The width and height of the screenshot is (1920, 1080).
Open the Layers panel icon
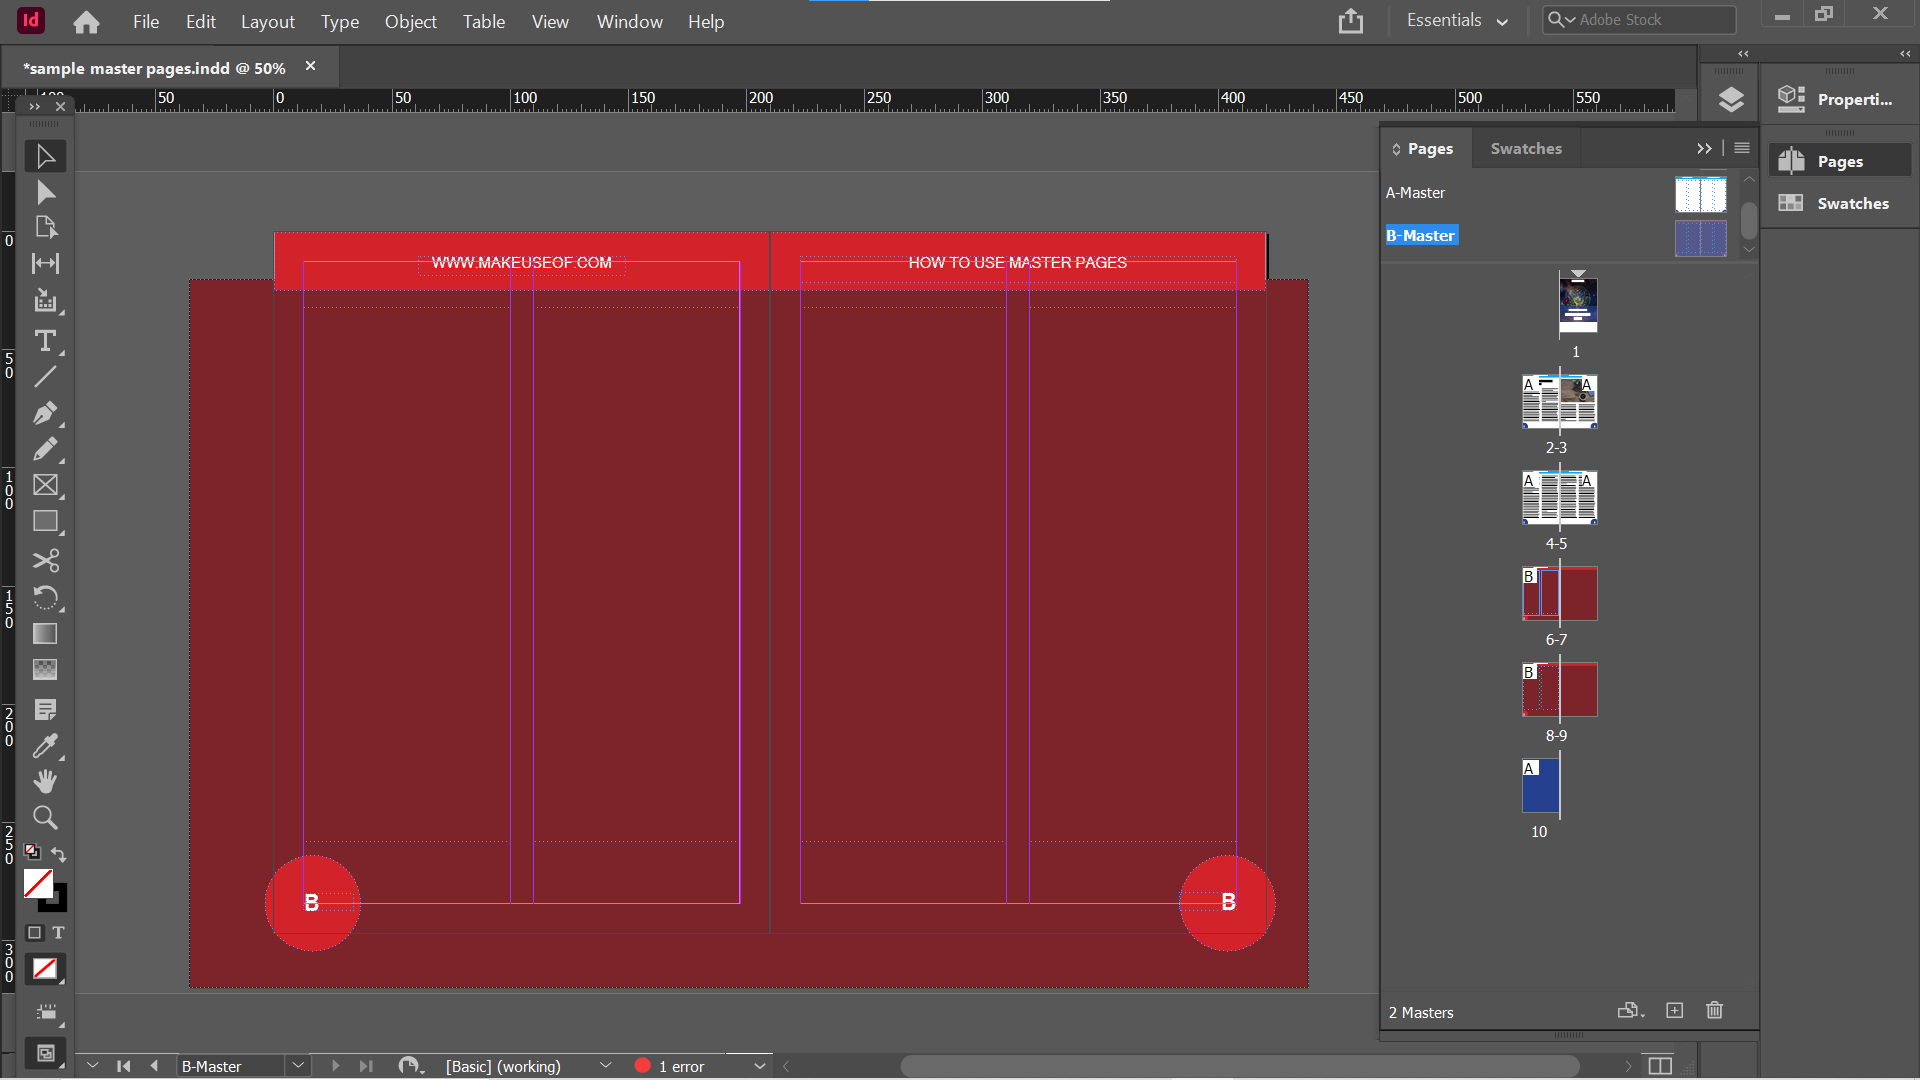1730,99
